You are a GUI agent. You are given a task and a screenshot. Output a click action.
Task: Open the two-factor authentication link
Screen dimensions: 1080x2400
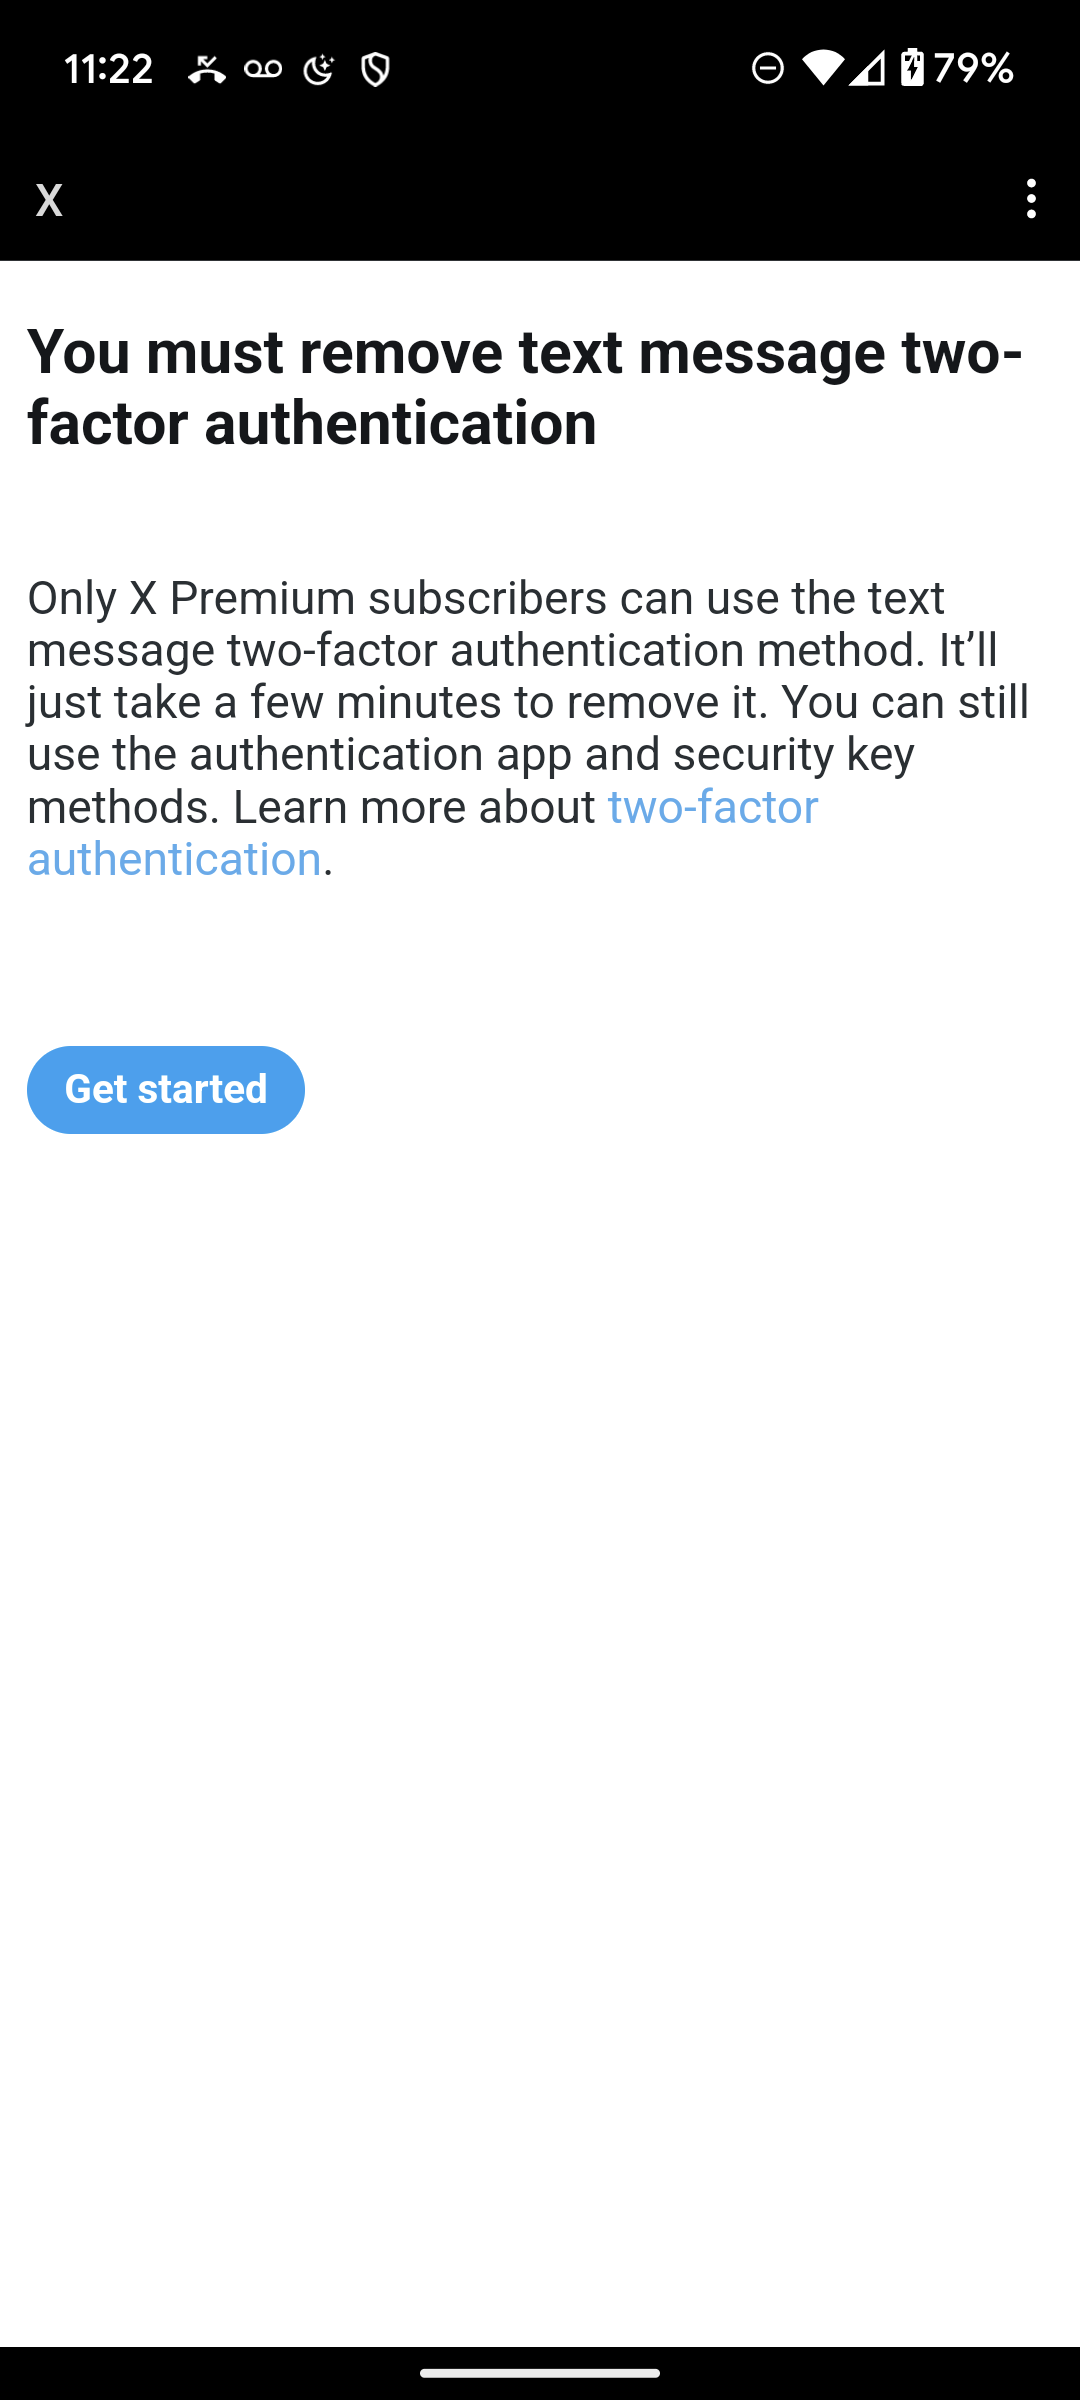[422, 833]
